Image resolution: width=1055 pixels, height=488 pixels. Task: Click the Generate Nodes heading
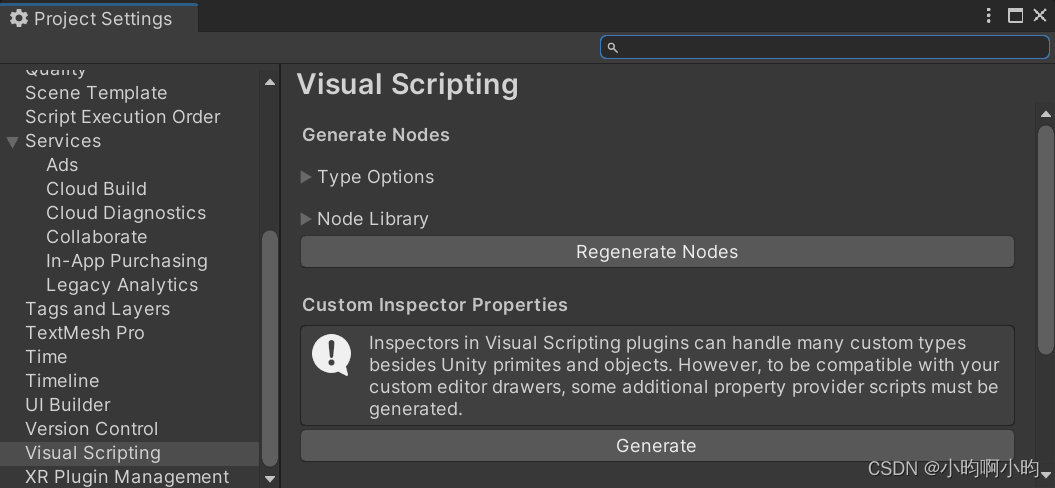[375, 135]
